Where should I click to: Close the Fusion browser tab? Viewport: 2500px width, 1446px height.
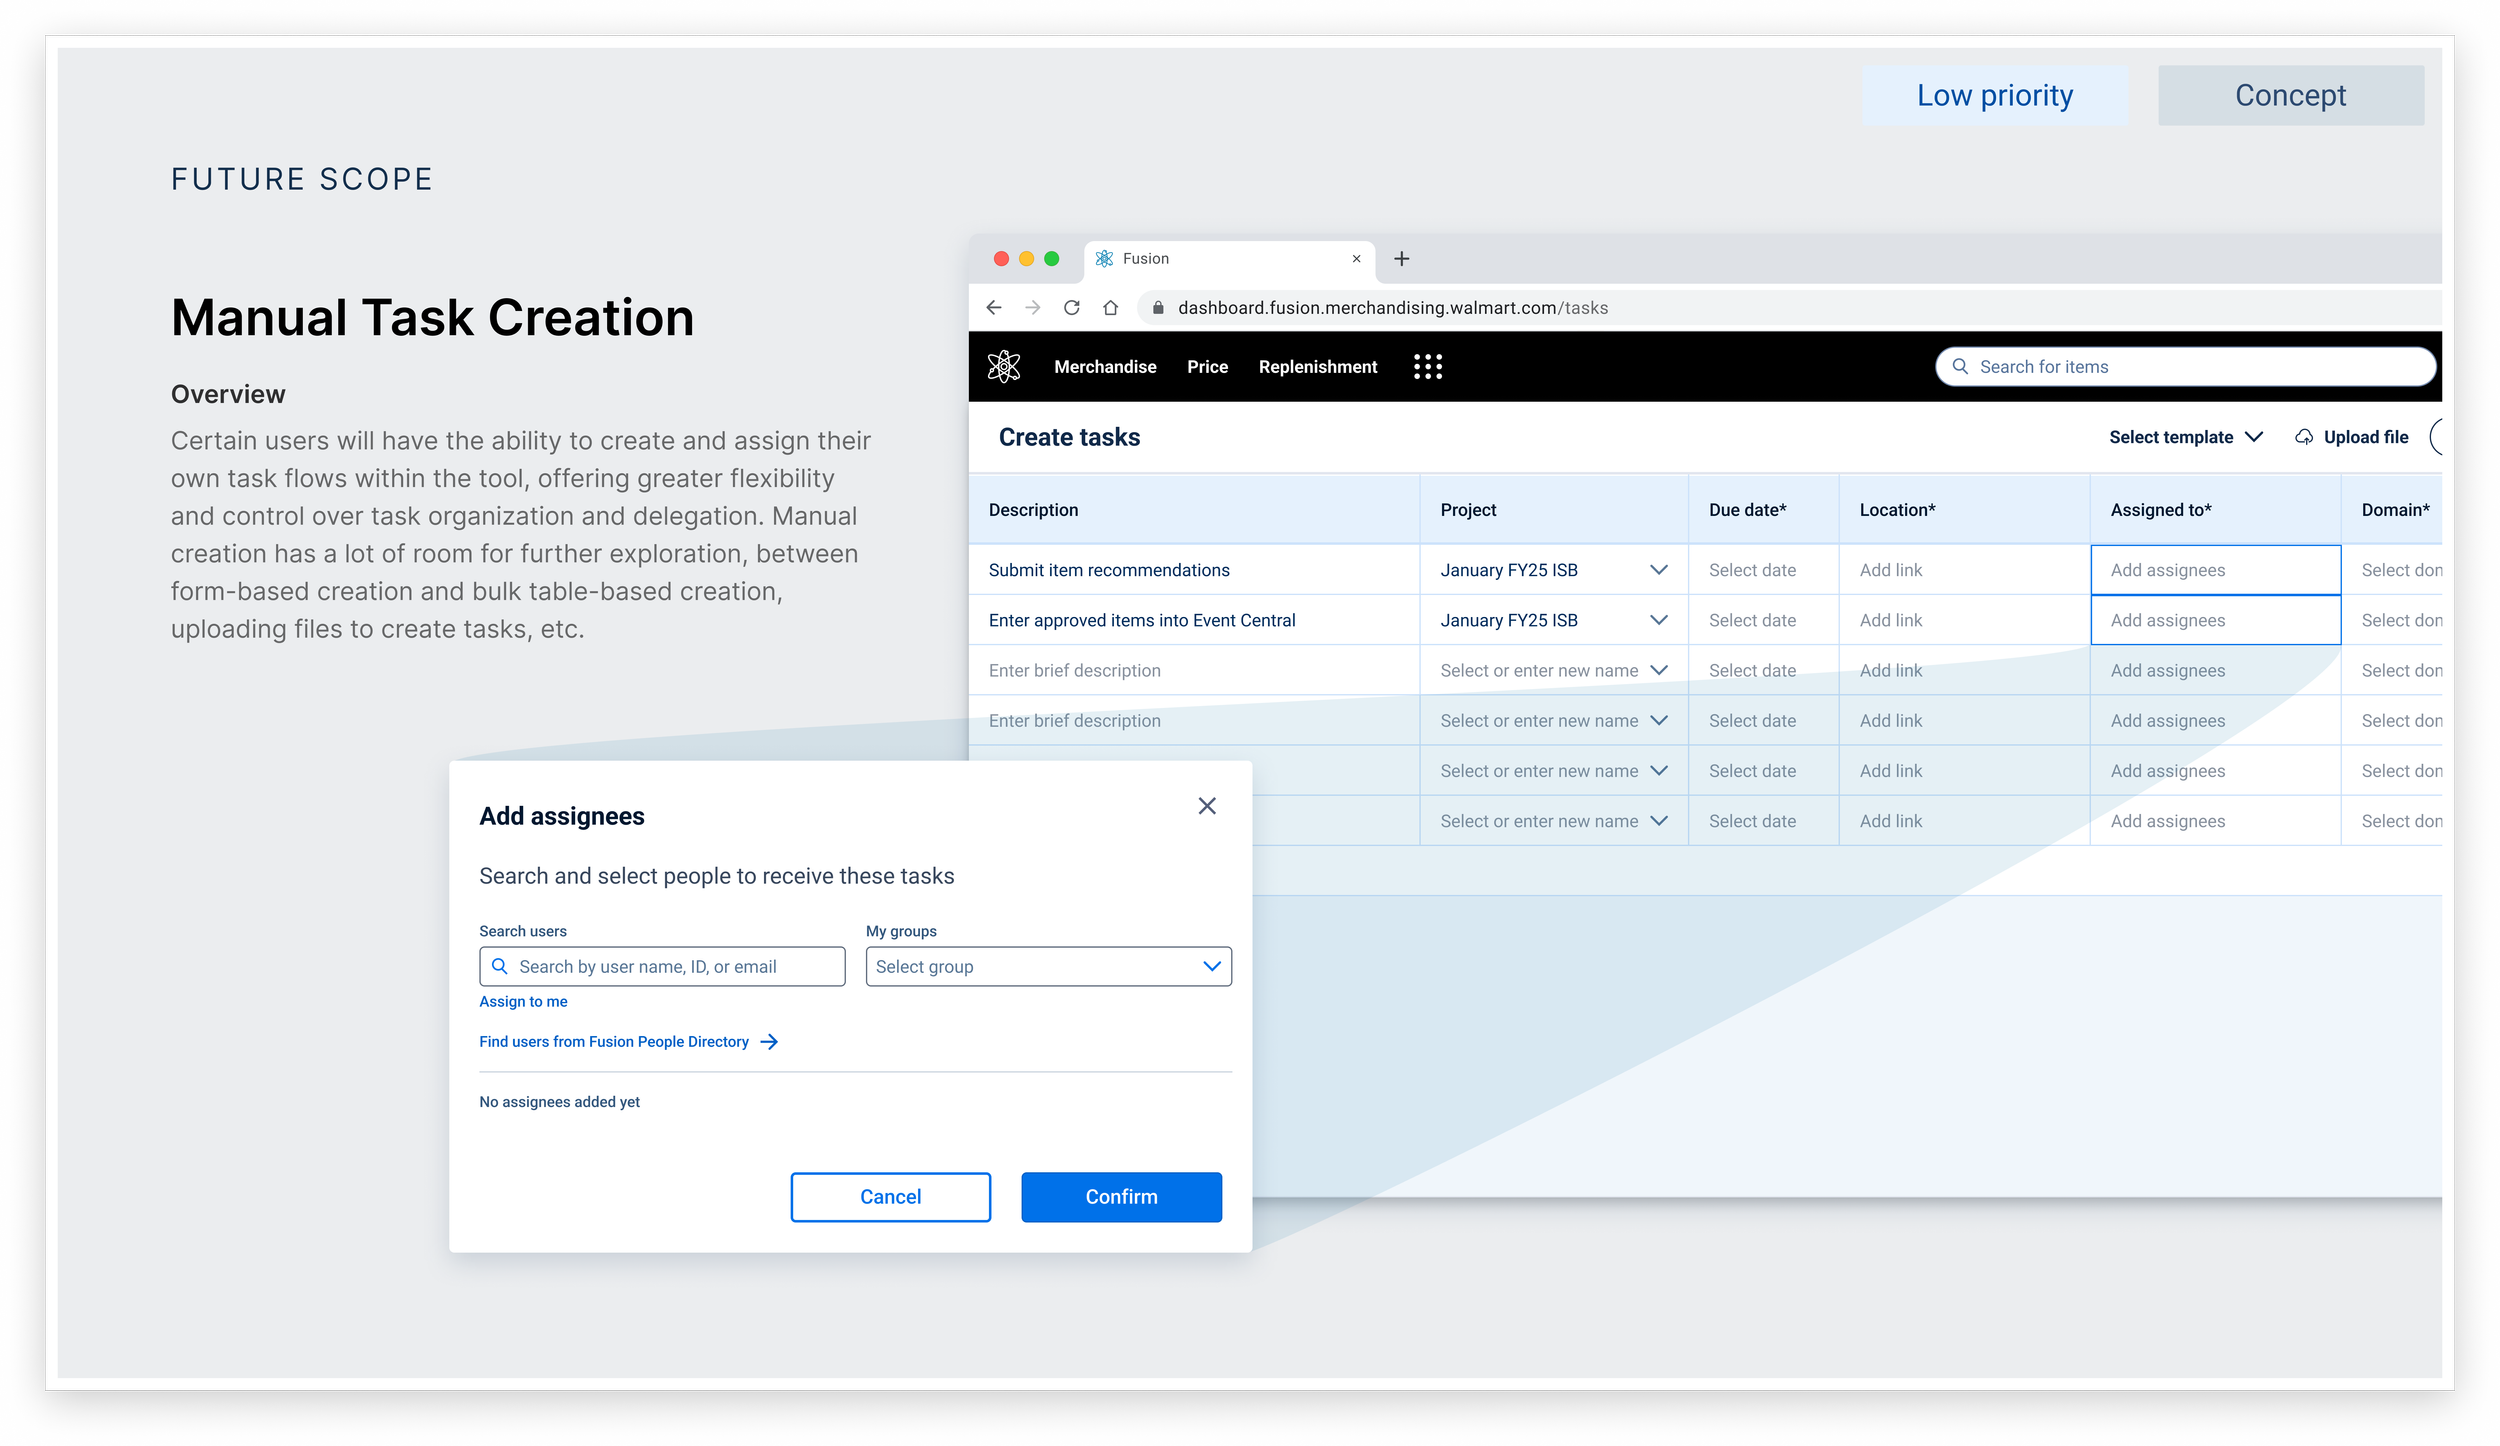pyautogui.click(x=1356, y=259)
